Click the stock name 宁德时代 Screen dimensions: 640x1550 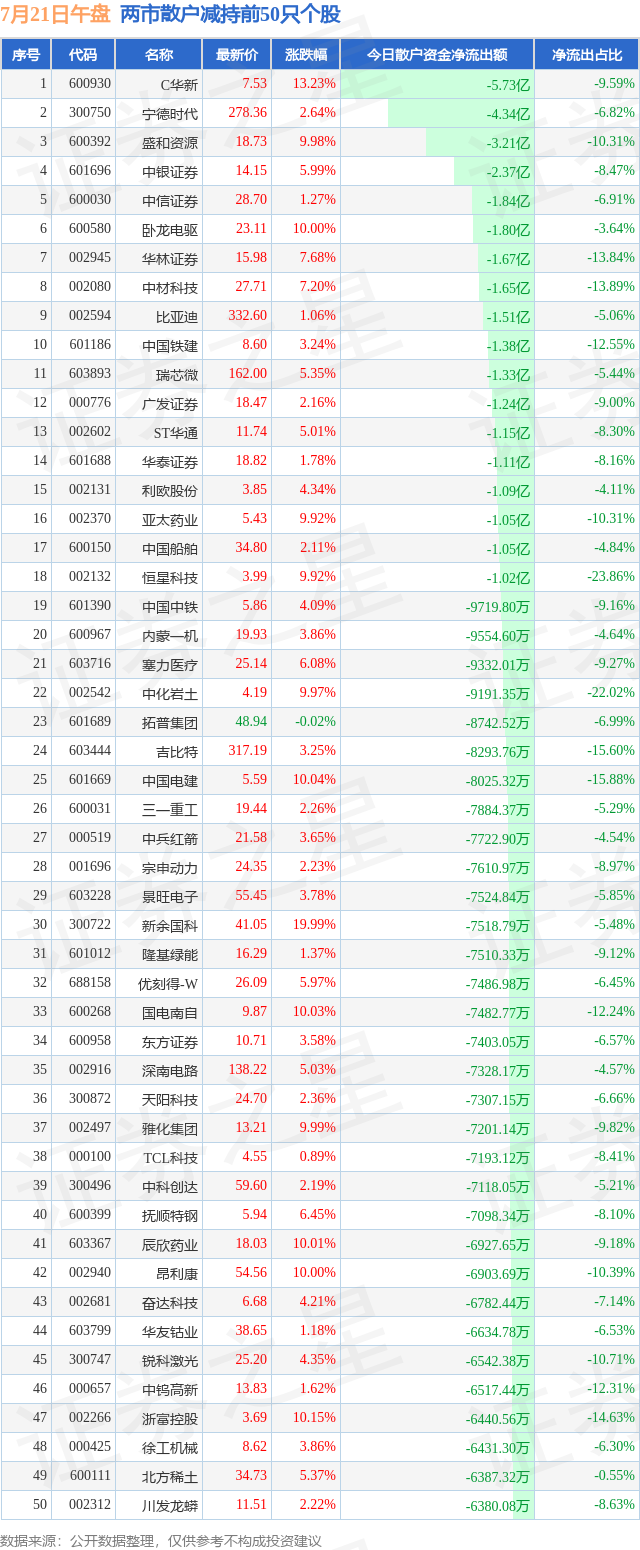tap(170, 113)
